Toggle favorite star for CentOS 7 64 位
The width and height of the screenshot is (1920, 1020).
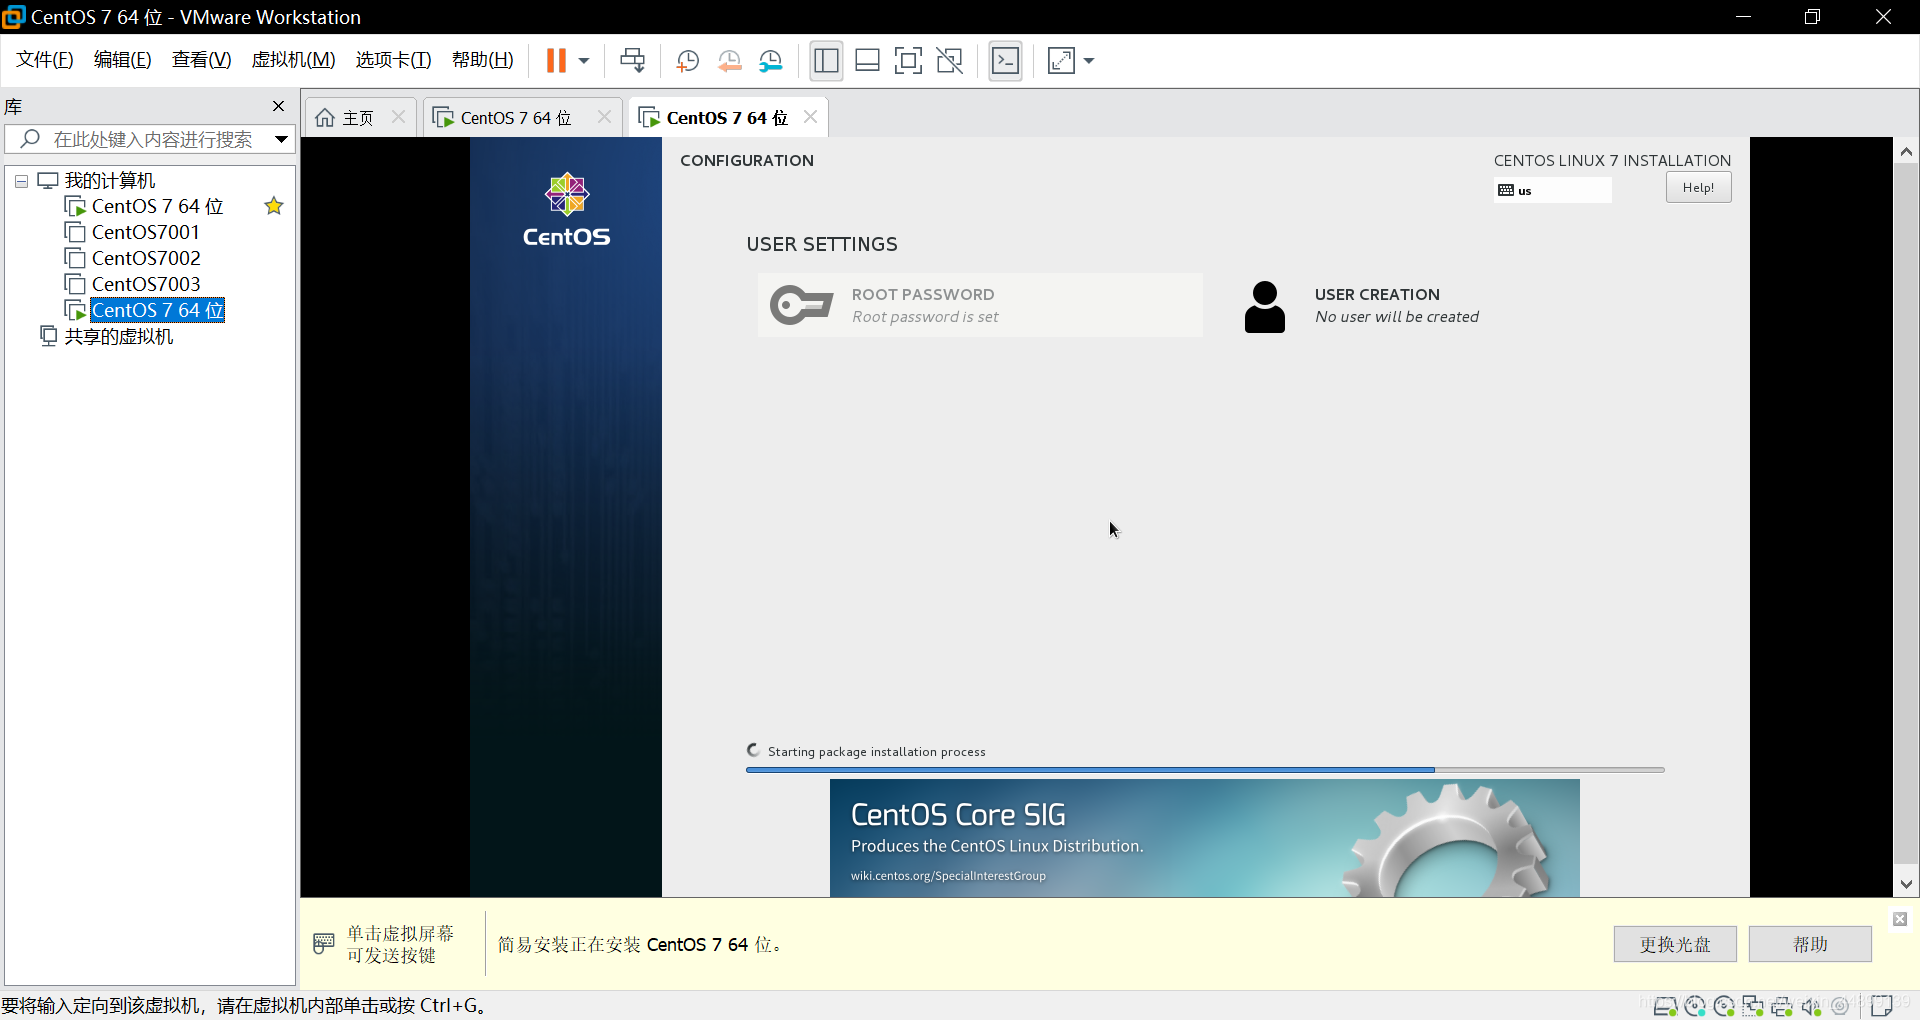click(274, 206)
